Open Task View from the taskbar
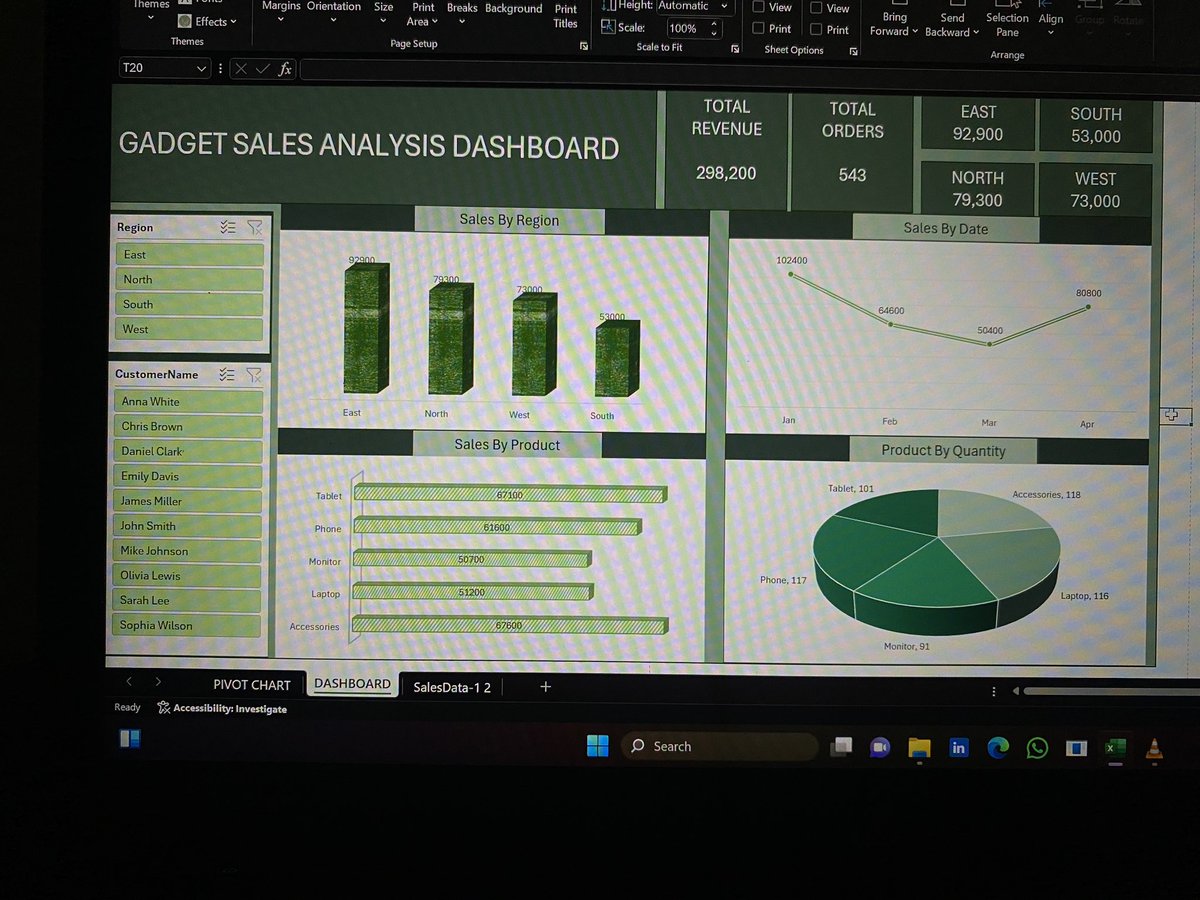Viewport: 1200px width, 900px height. coord(841,747)
